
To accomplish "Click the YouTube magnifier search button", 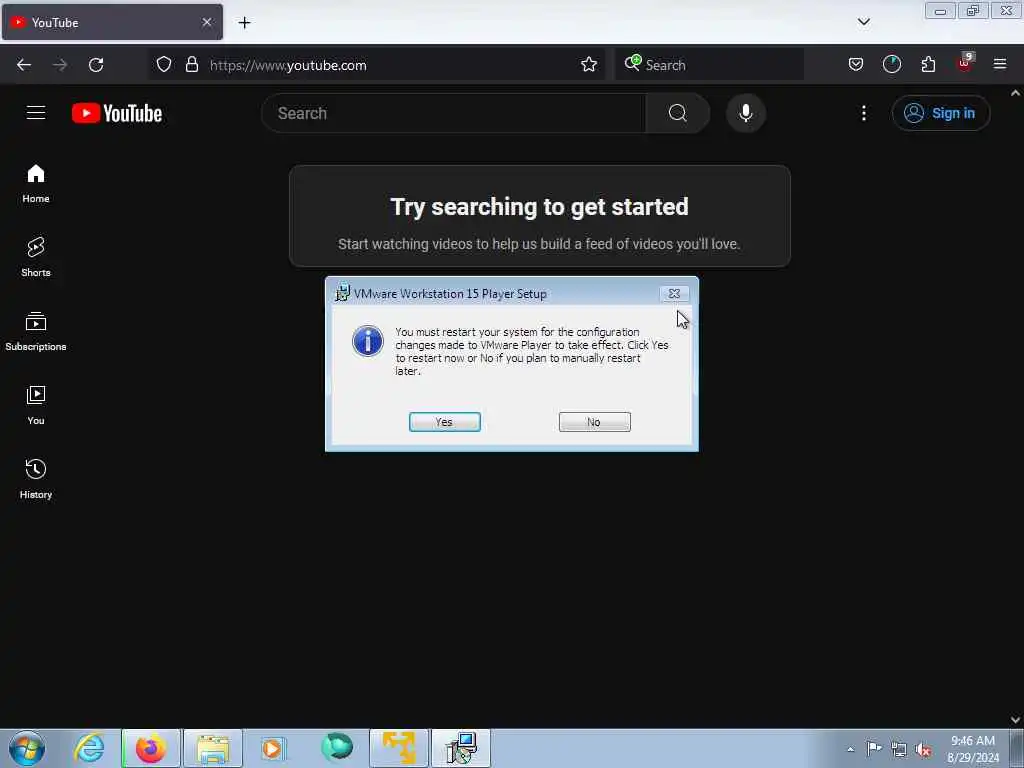I will click(x=677, y=113).
